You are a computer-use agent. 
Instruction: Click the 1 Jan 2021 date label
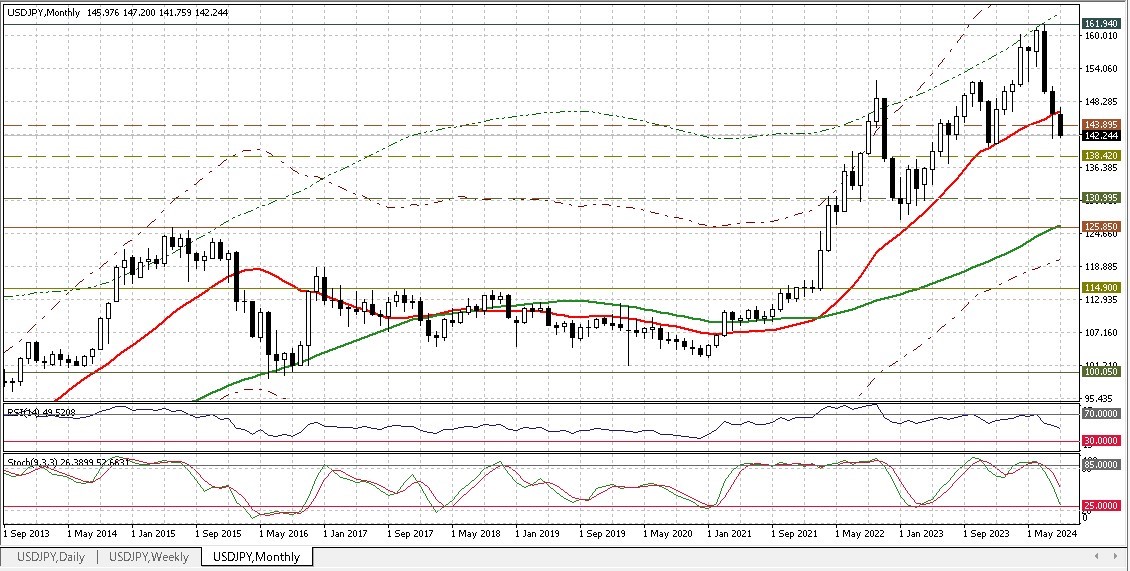tap(730, 534)
